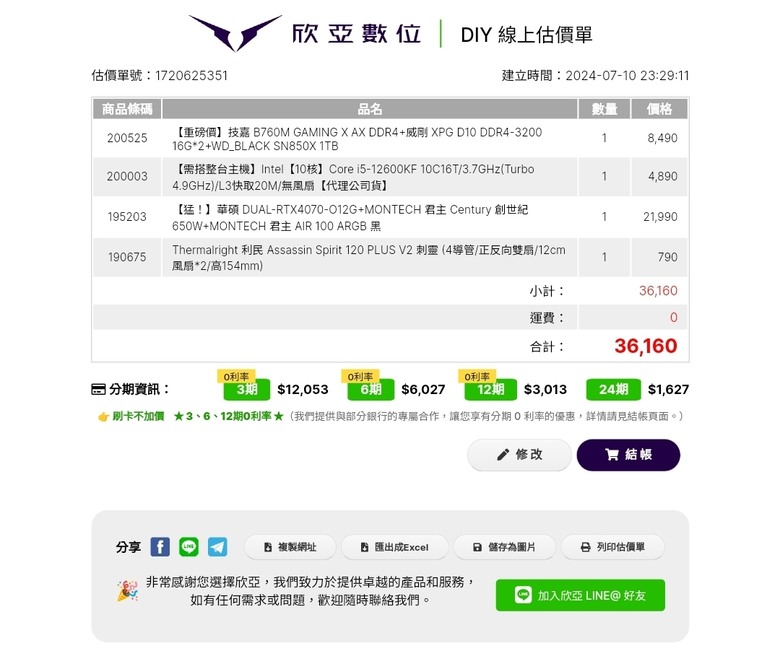This screenshot has width=780, height=651.
Task: Print the quote with 列印估價單
Action: click(x=613, y=547)
